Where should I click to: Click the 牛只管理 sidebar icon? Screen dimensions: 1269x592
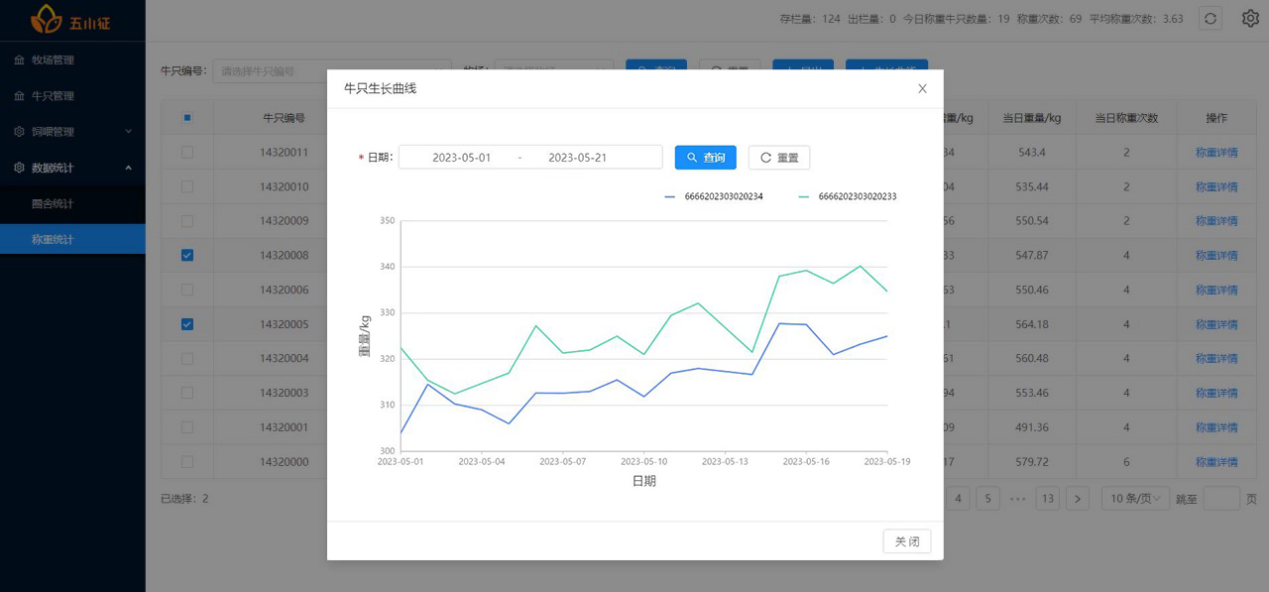[20, 95]
